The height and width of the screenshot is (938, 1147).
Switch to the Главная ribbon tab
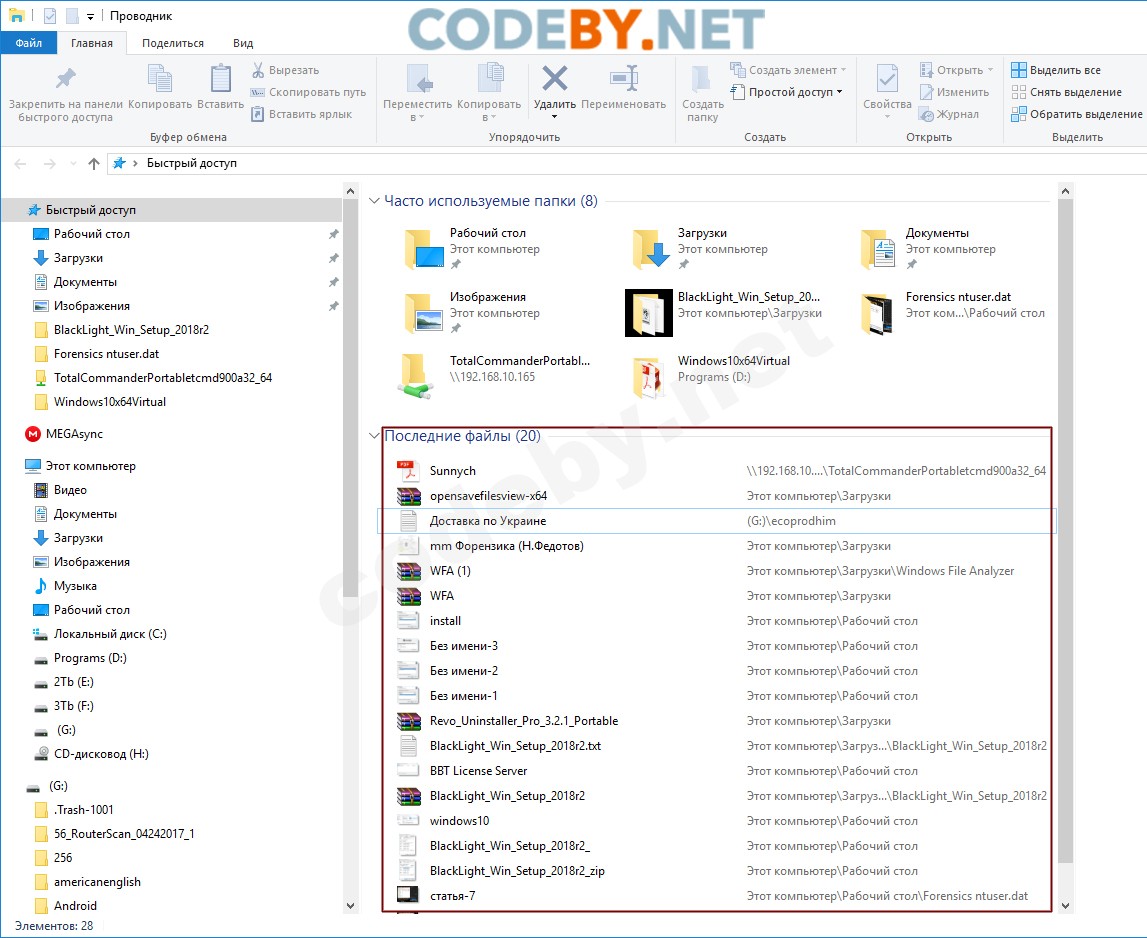[x=91, y=43]
